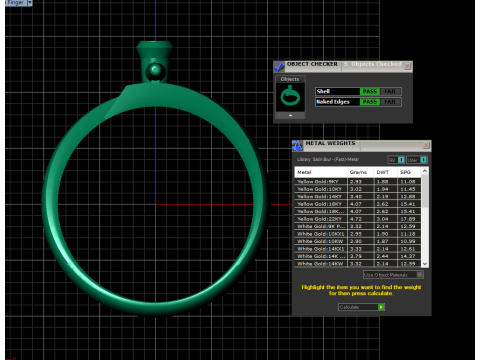480x360 pixels.
Task: Click the metal list scrollbar thumb
Action: (x=425, y=190)
